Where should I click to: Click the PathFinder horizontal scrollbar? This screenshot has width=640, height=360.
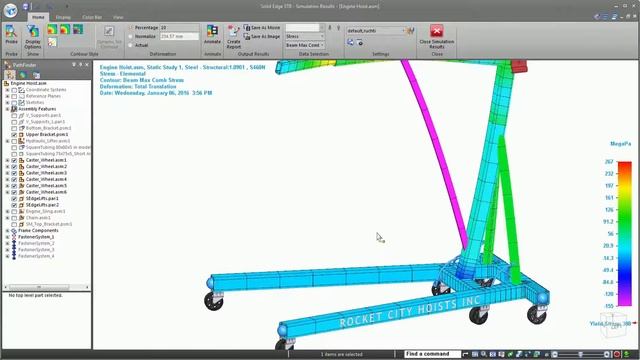pos(47,287)
